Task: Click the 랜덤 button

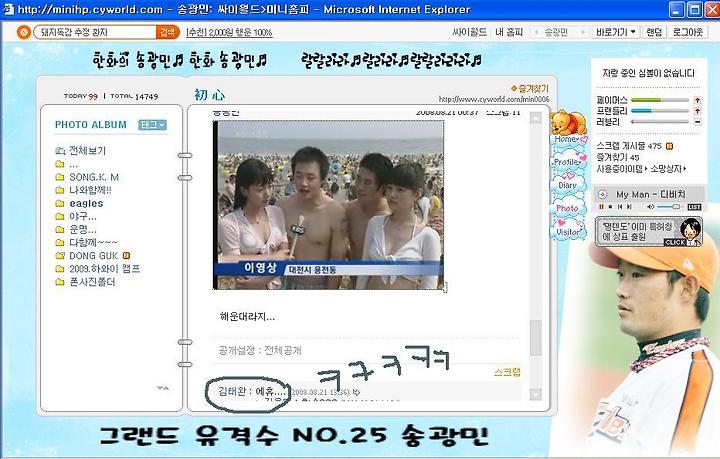Action: [x=654, y=32]
